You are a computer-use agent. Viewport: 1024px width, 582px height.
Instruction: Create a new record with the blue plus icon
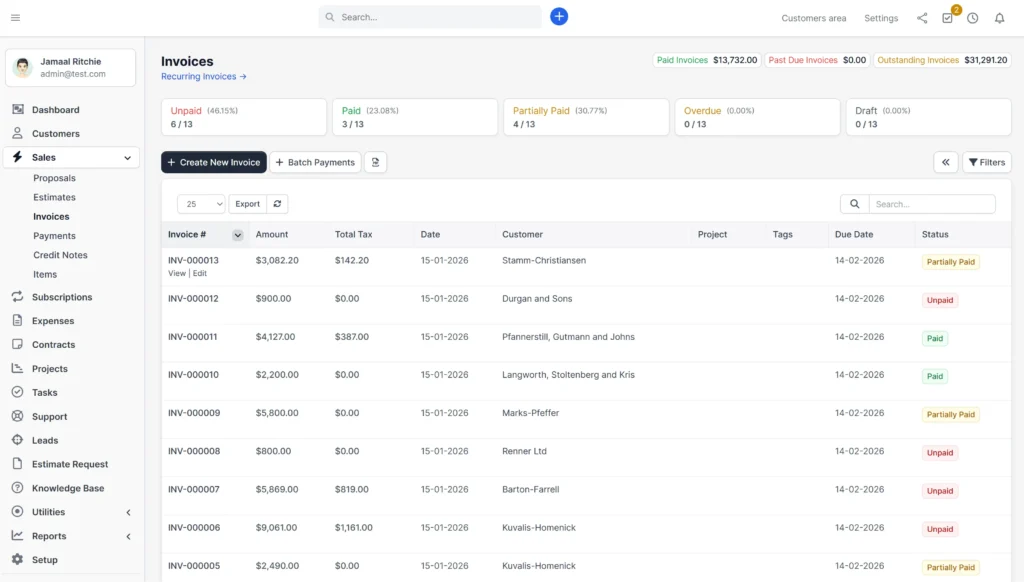click(x=559, y=16)
